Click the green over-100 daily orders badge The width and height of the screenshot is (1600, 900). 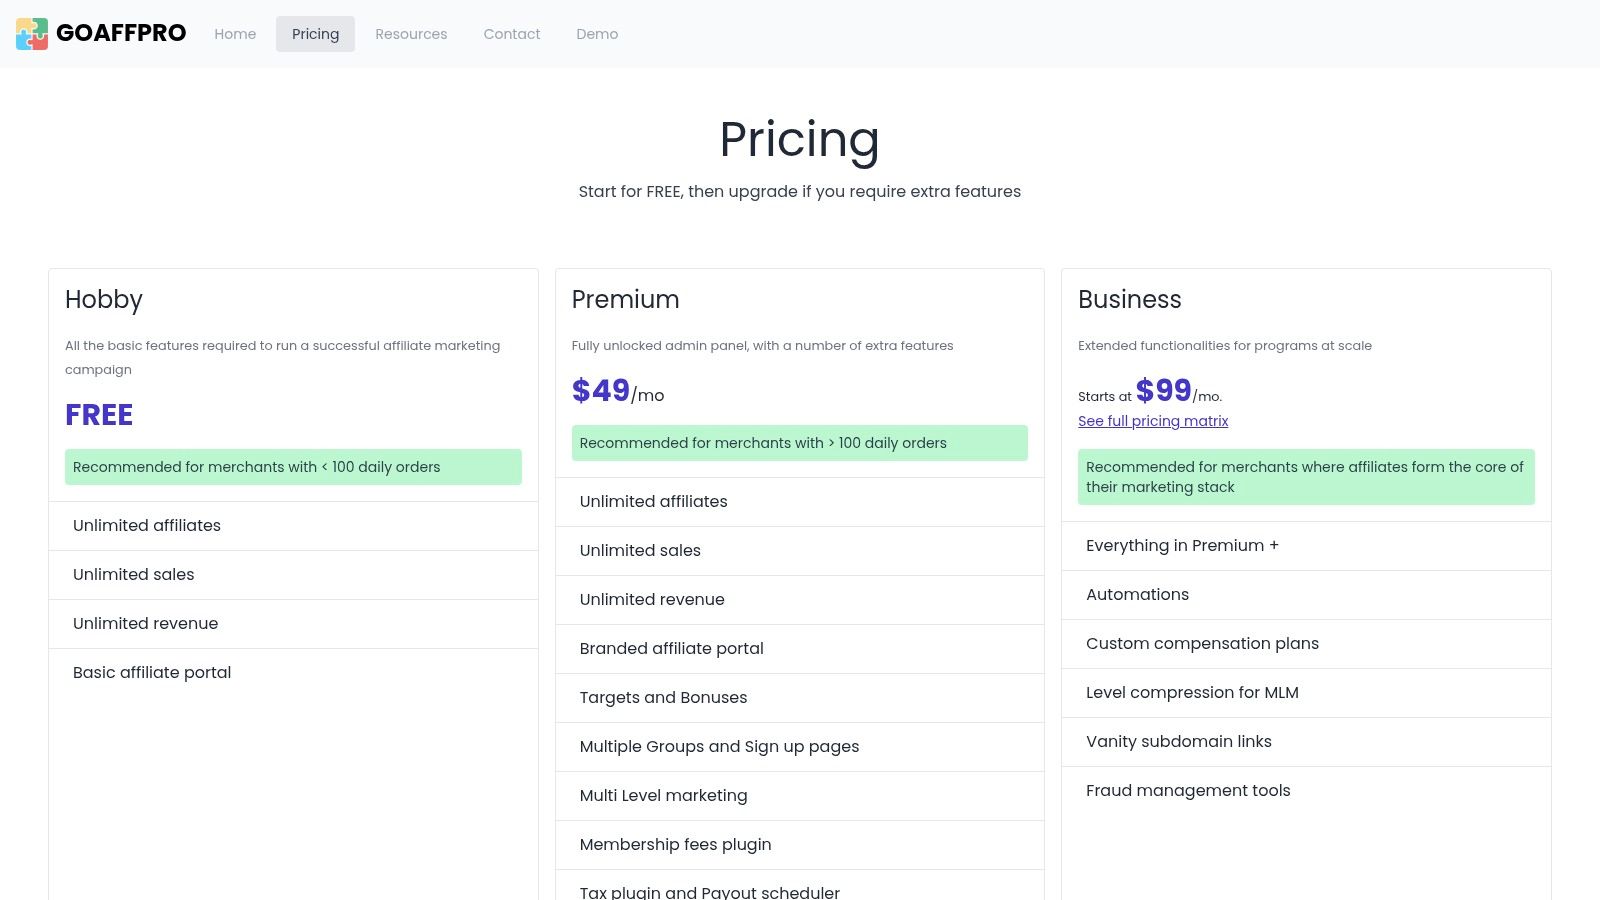pos(799,443)
